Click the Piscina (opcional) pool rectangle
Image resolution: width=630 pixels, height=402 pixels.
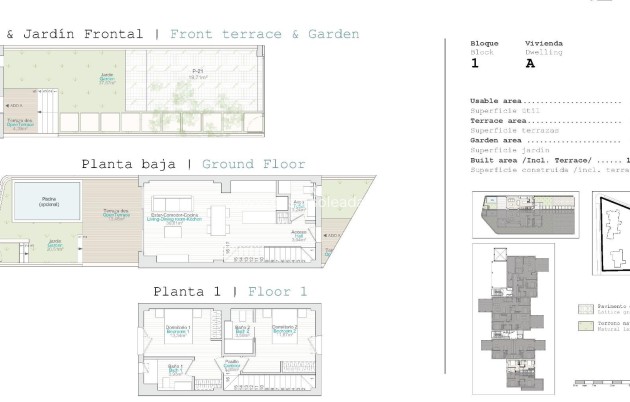(47, 201)
